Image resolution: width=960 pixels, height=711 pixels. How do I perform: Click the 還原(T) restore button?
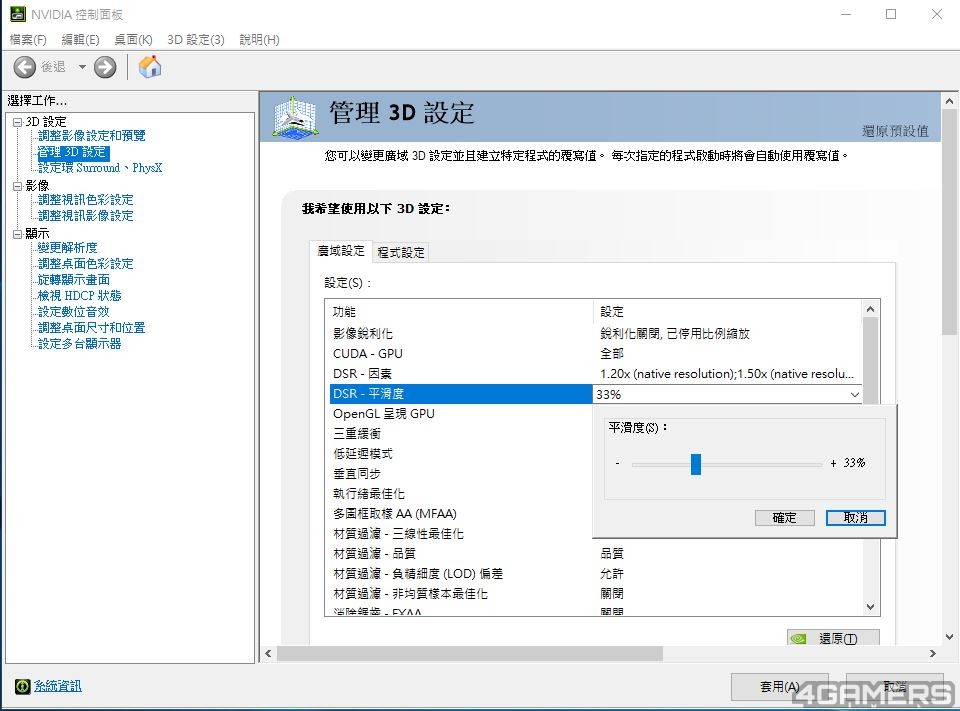(x=833, y=638)
